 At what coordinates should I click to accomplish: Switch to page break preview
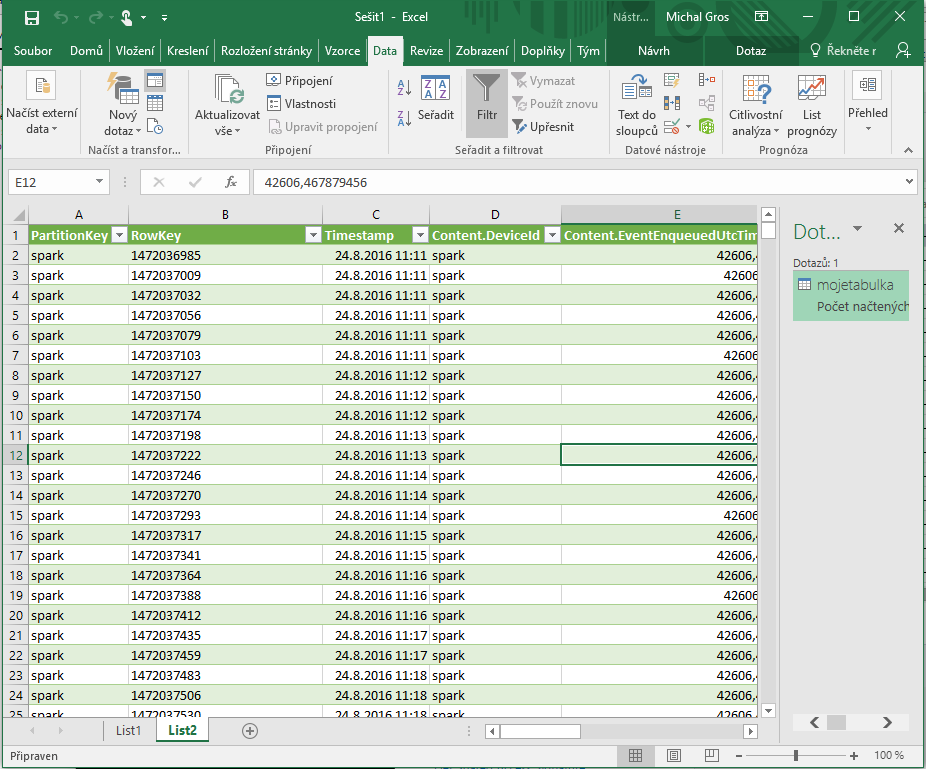pyautogui.click(x=710, y=755)
